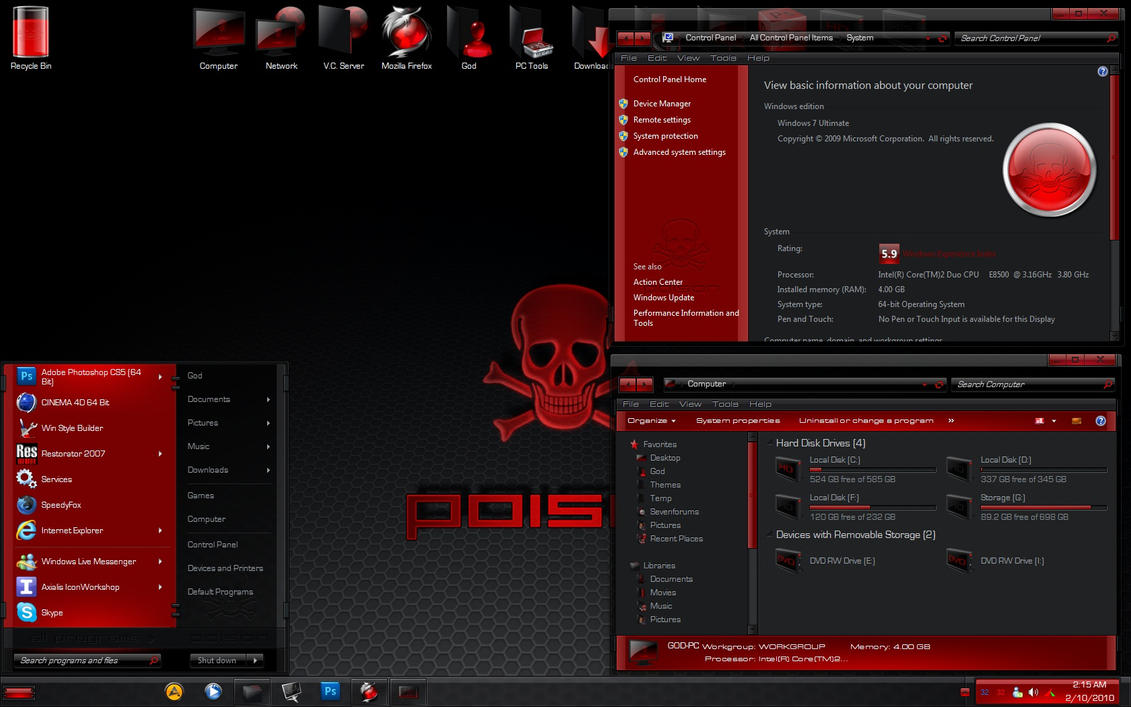Click the volume icon in system tray
Screen dimensions: 1131x707
point(1033,693)
